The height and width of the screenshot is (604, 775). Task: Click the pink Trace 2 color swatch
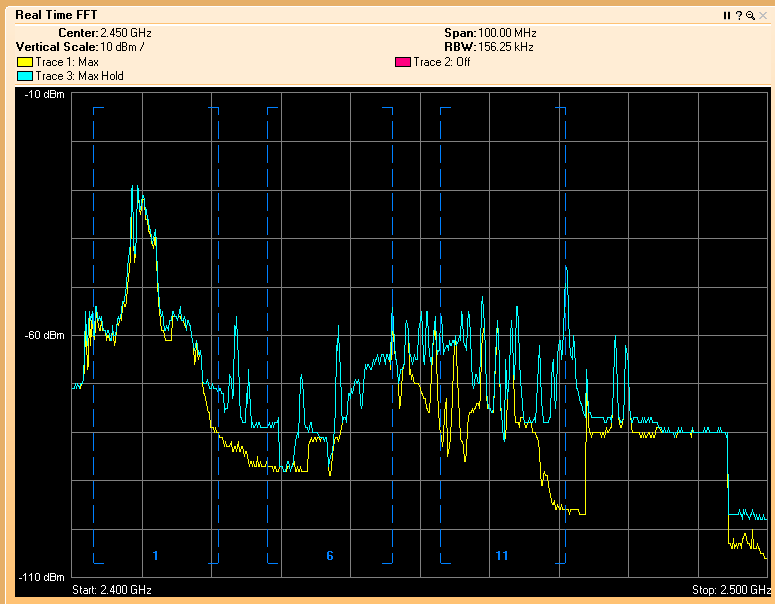[x=403, y=62]
